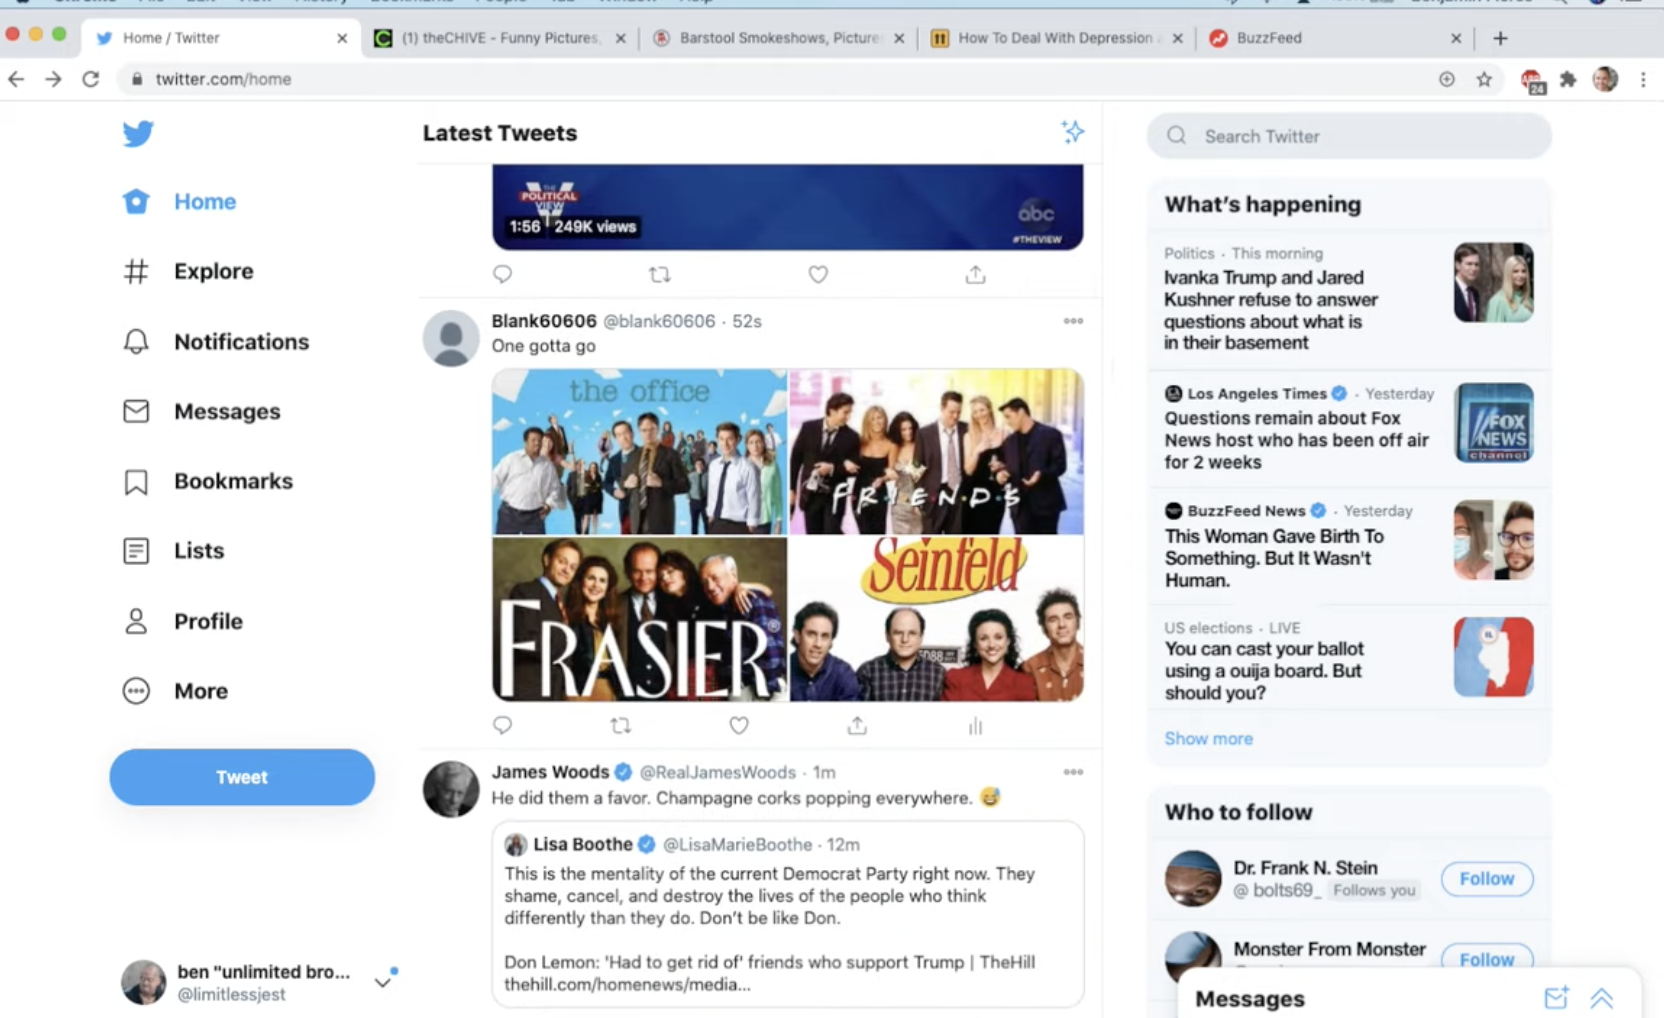Click the @RealJamesWoods handle
Image resolution: width=1664 pixels, height=1018 pixels.
718,772
